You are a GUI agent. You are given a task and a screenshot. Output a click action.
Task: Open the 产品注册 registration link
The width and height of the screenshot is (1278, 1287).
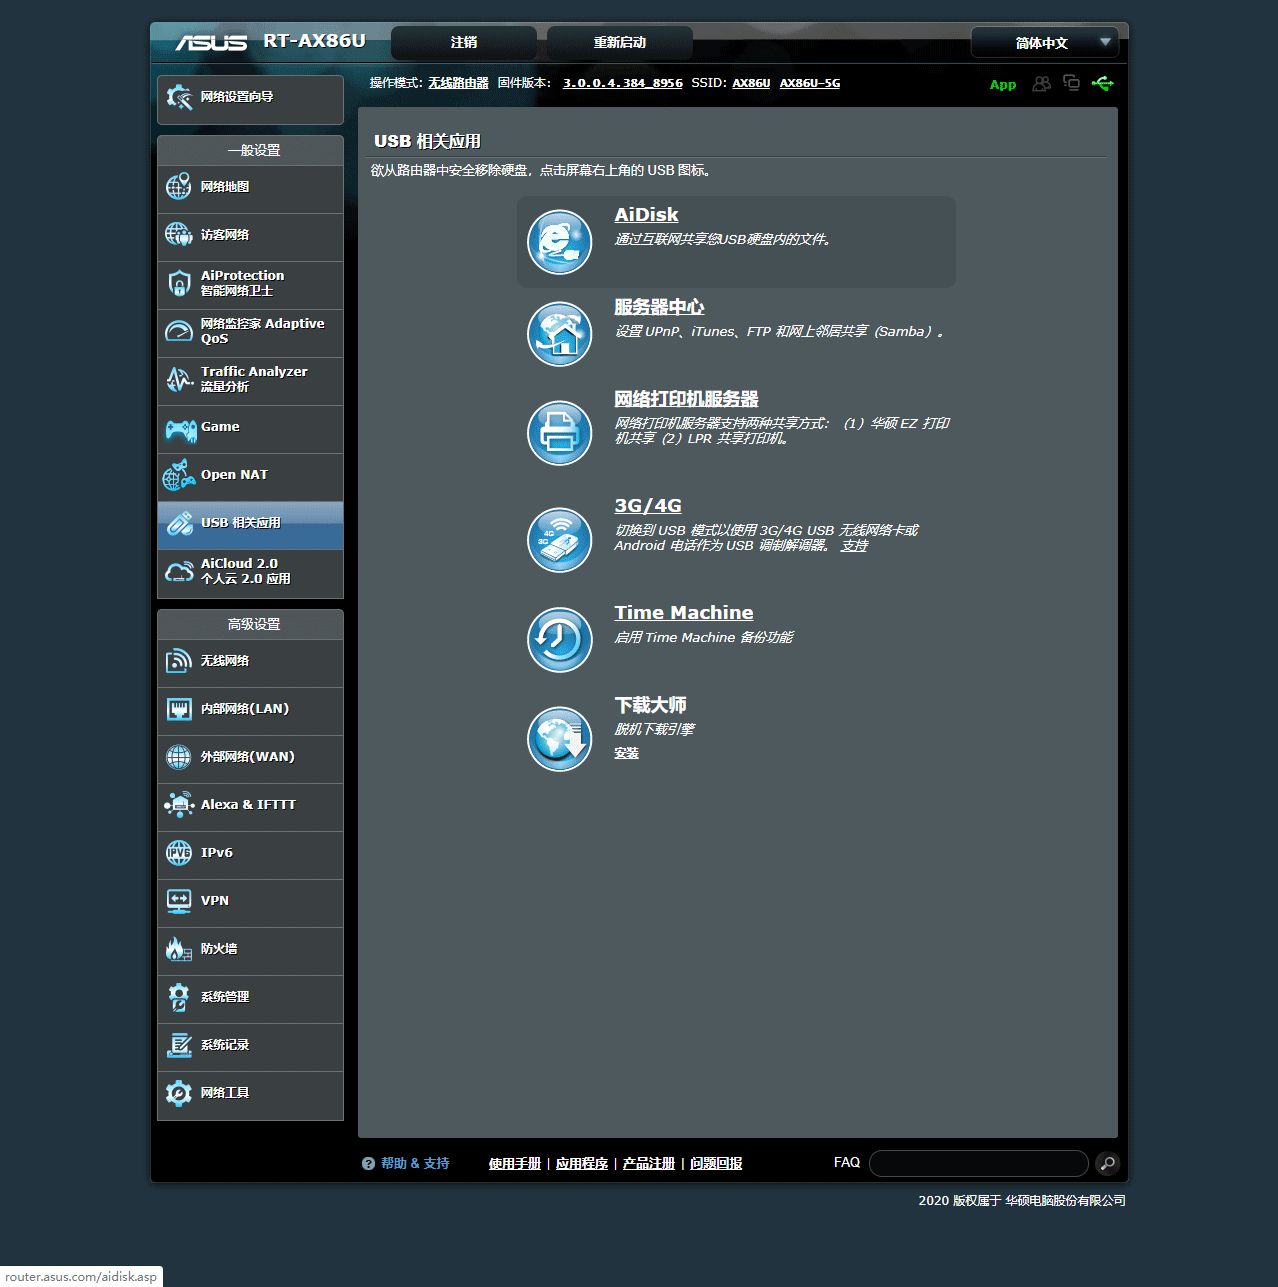(x=649, y=1164)
